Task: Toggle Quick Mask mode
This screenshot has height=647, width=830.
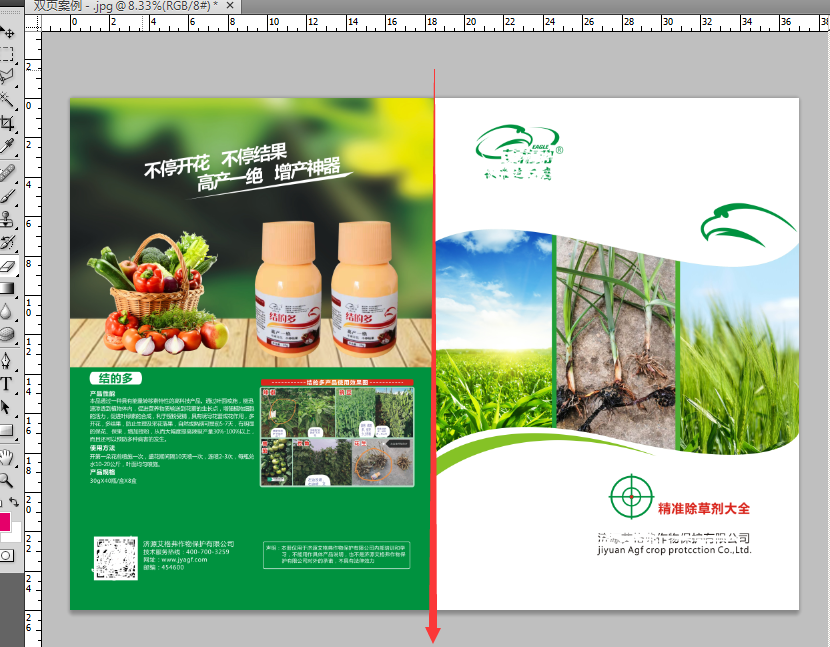Action: 7,555
